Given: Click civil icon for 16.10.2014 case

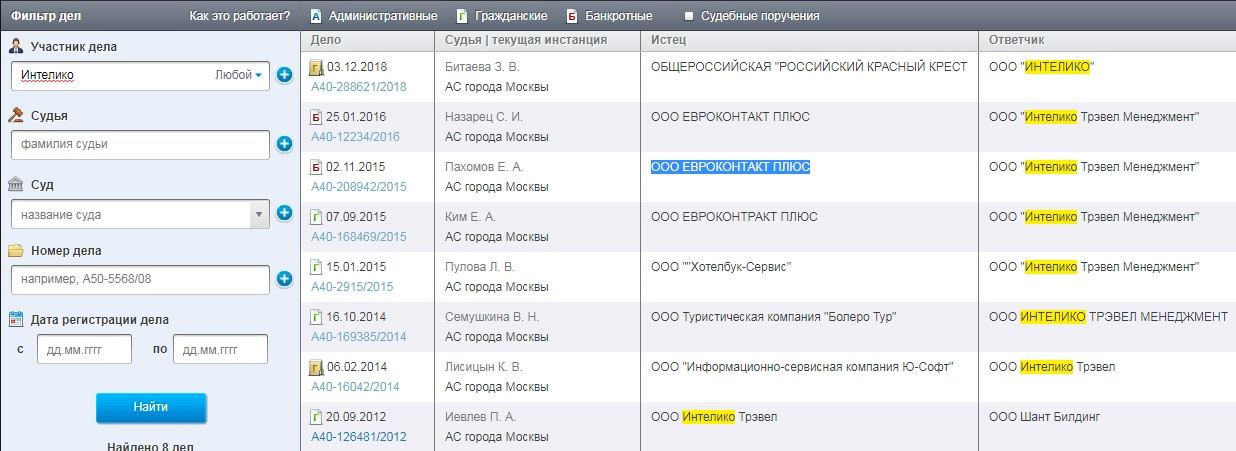Looking at the screenshot, I should [x=316, y=317].
